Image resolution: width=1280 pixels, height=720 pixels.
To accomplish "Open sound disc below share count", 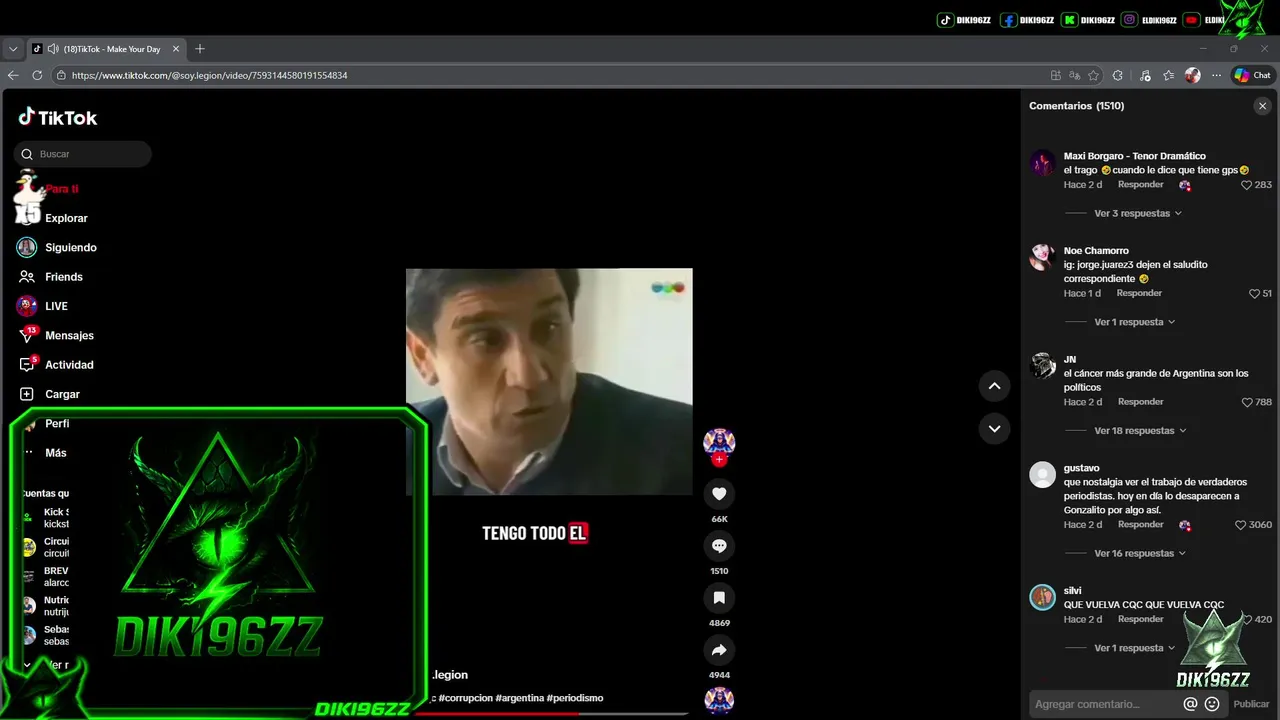I will tap(719, 700).
